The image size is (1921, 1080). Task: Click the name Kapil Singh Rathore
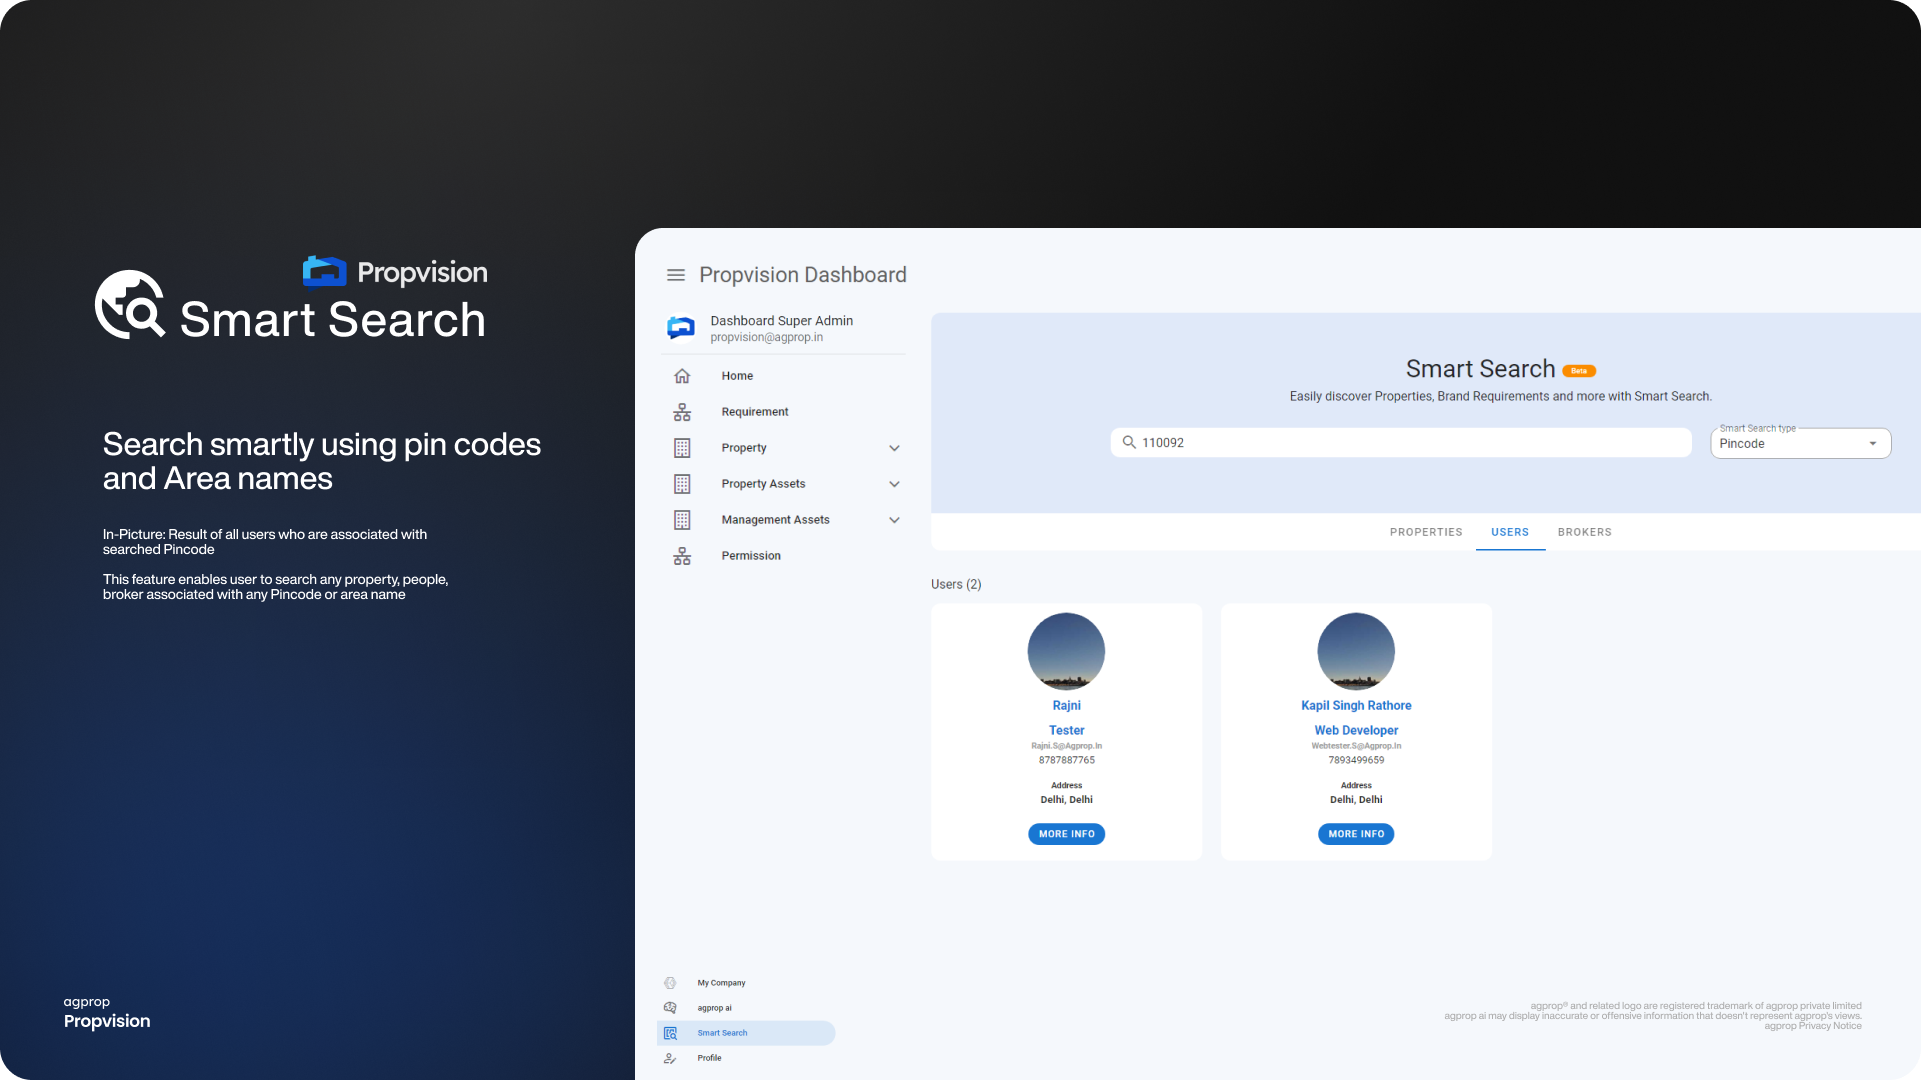click(x=1356, y=705)
